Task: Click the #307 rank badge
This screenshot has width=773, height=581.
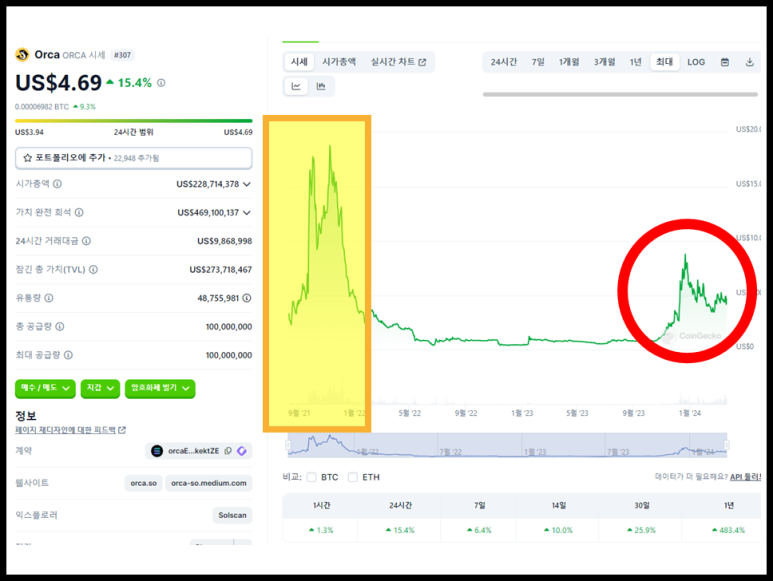Action: (122, 55)
